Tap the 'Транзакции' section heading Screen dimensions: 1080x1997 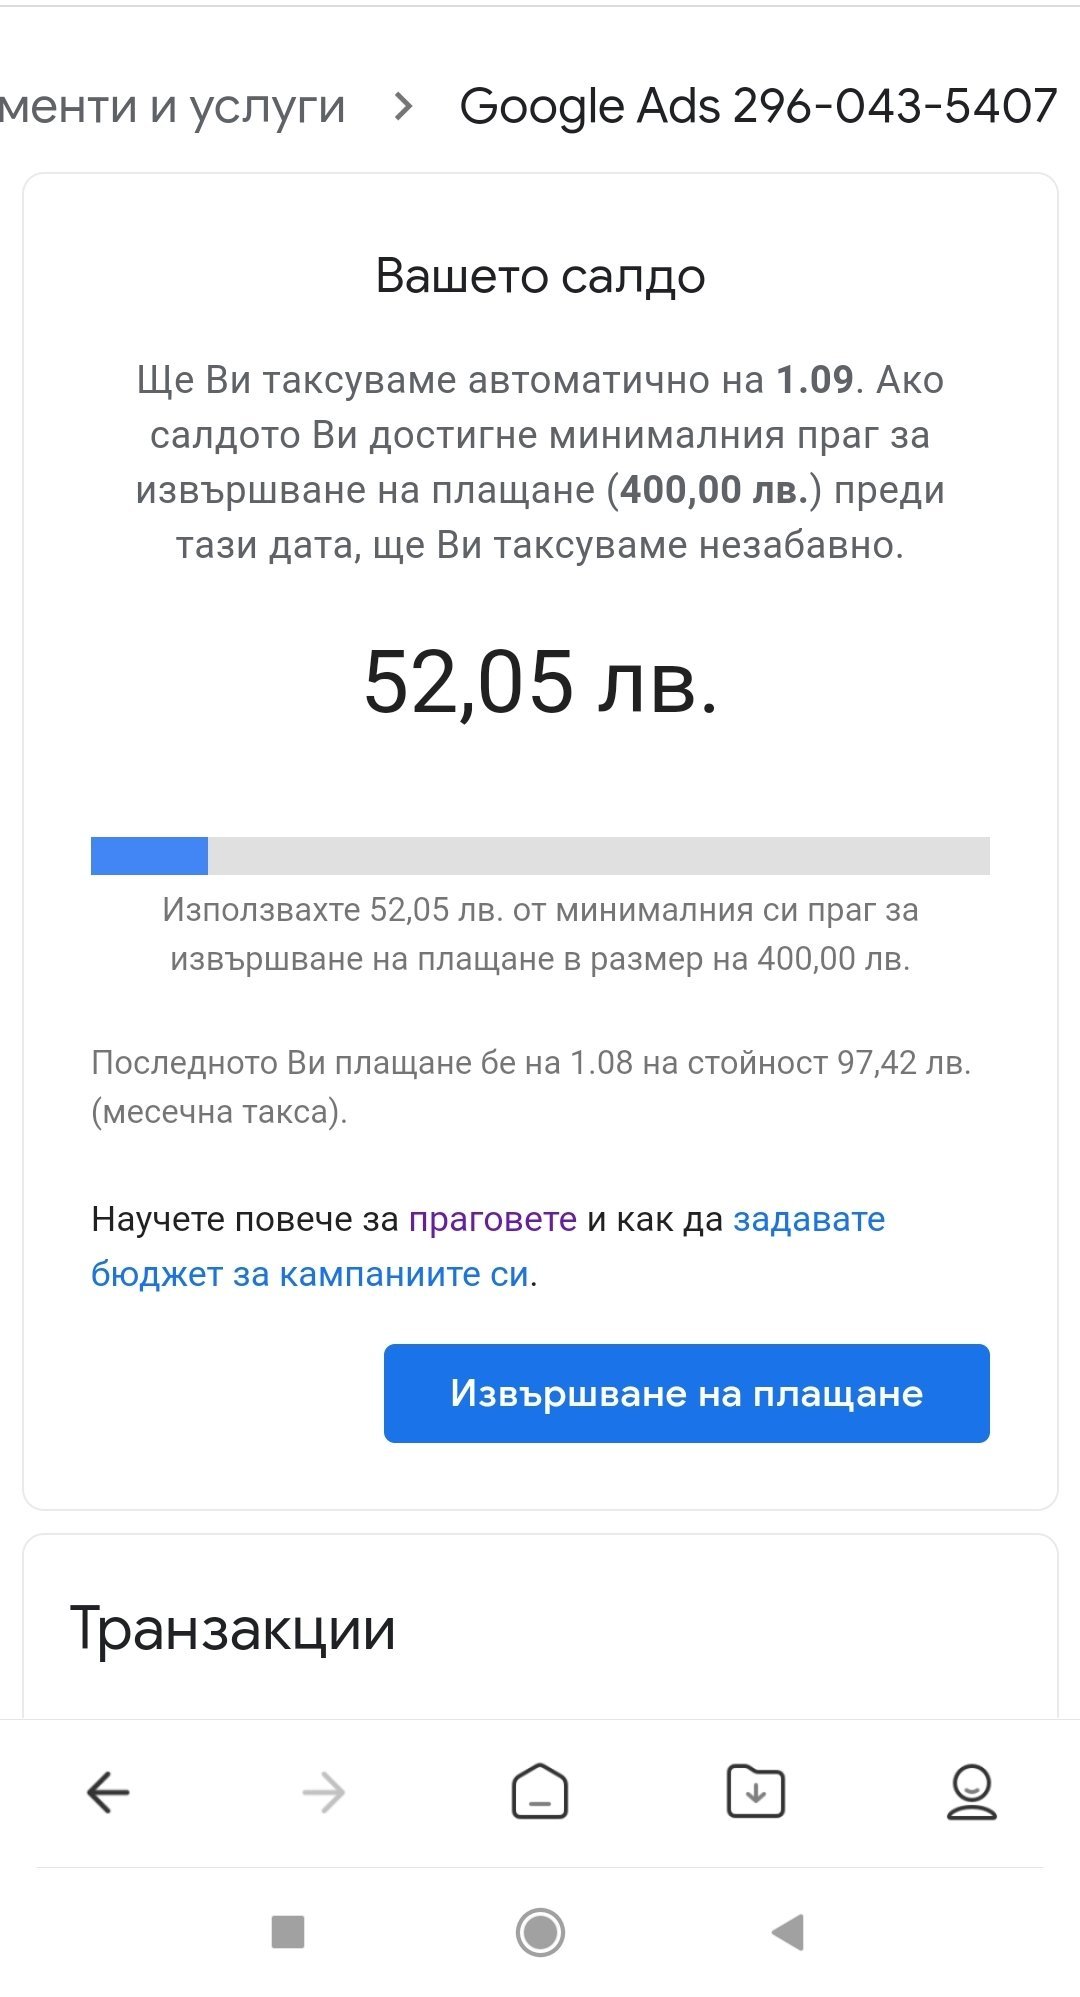[233, 1629]
